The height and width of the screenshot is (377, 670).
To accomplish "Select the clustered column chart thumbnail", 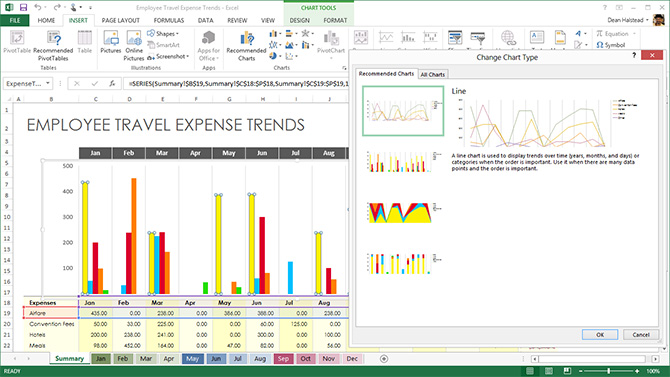I will click(403, 162).
